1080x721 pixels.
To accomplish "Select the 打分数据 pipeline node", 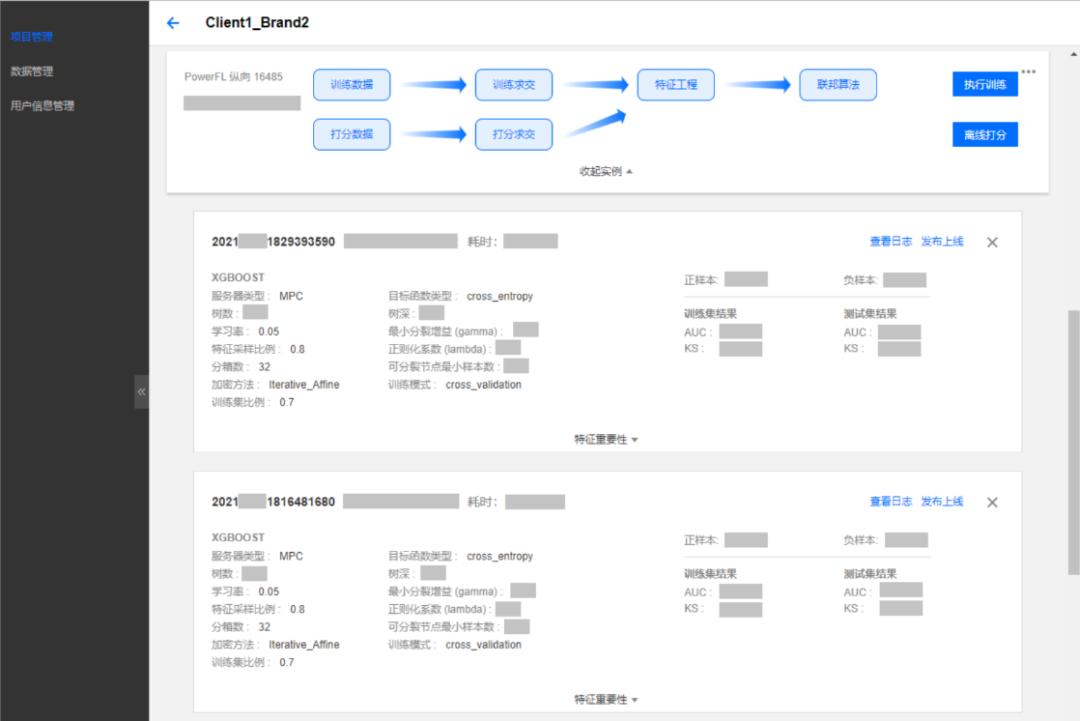I will [x=351, y=134].
